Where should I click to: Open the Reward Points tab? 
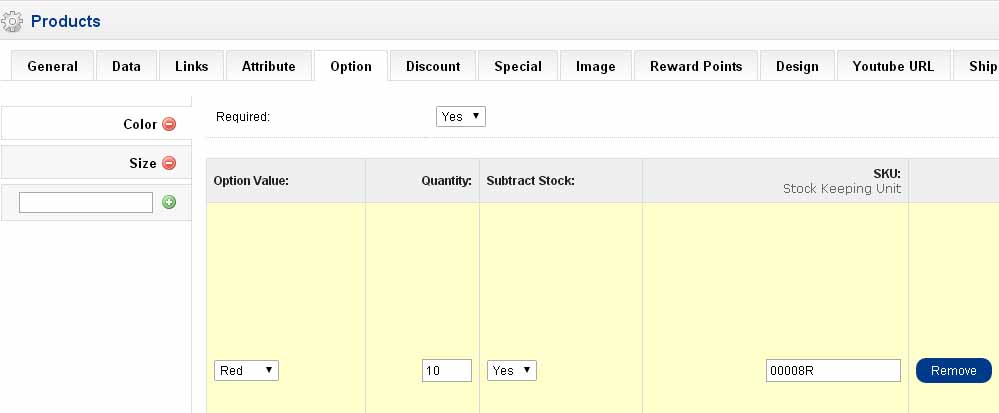[x=696, y=66]
